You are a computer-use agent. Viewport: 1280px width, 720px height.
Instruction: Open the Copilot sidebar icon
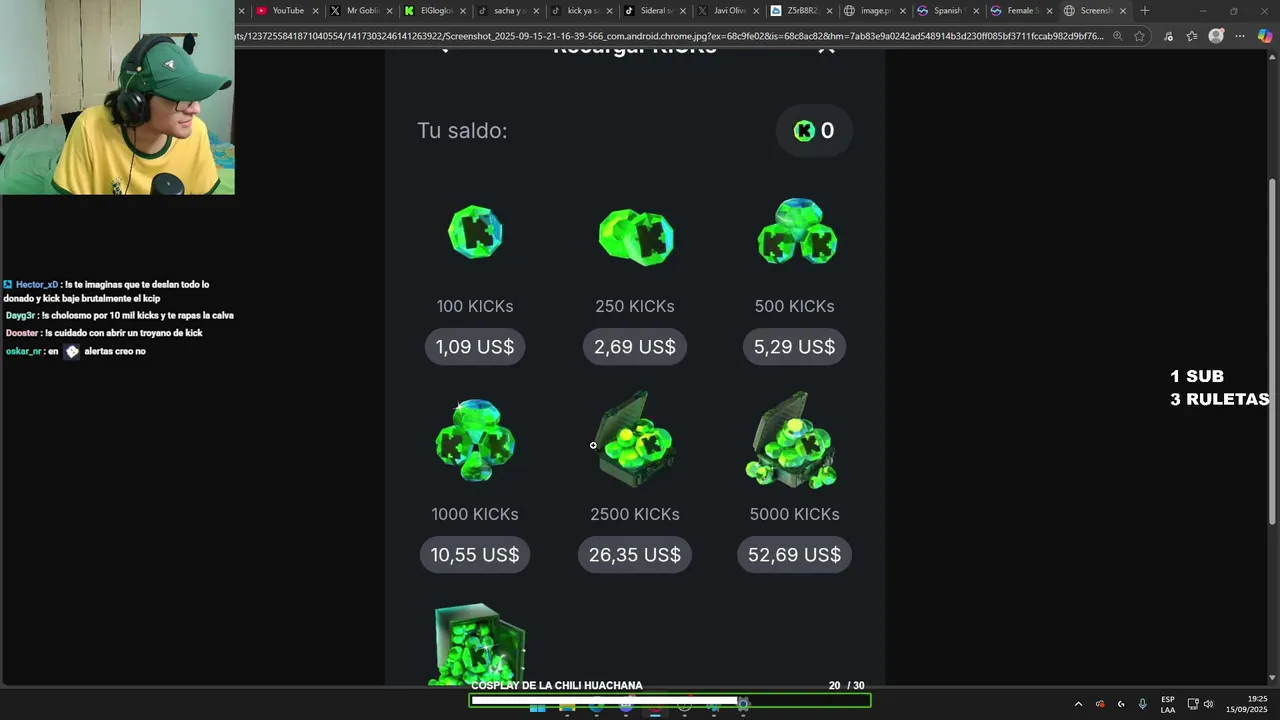tap(1265, 36)
